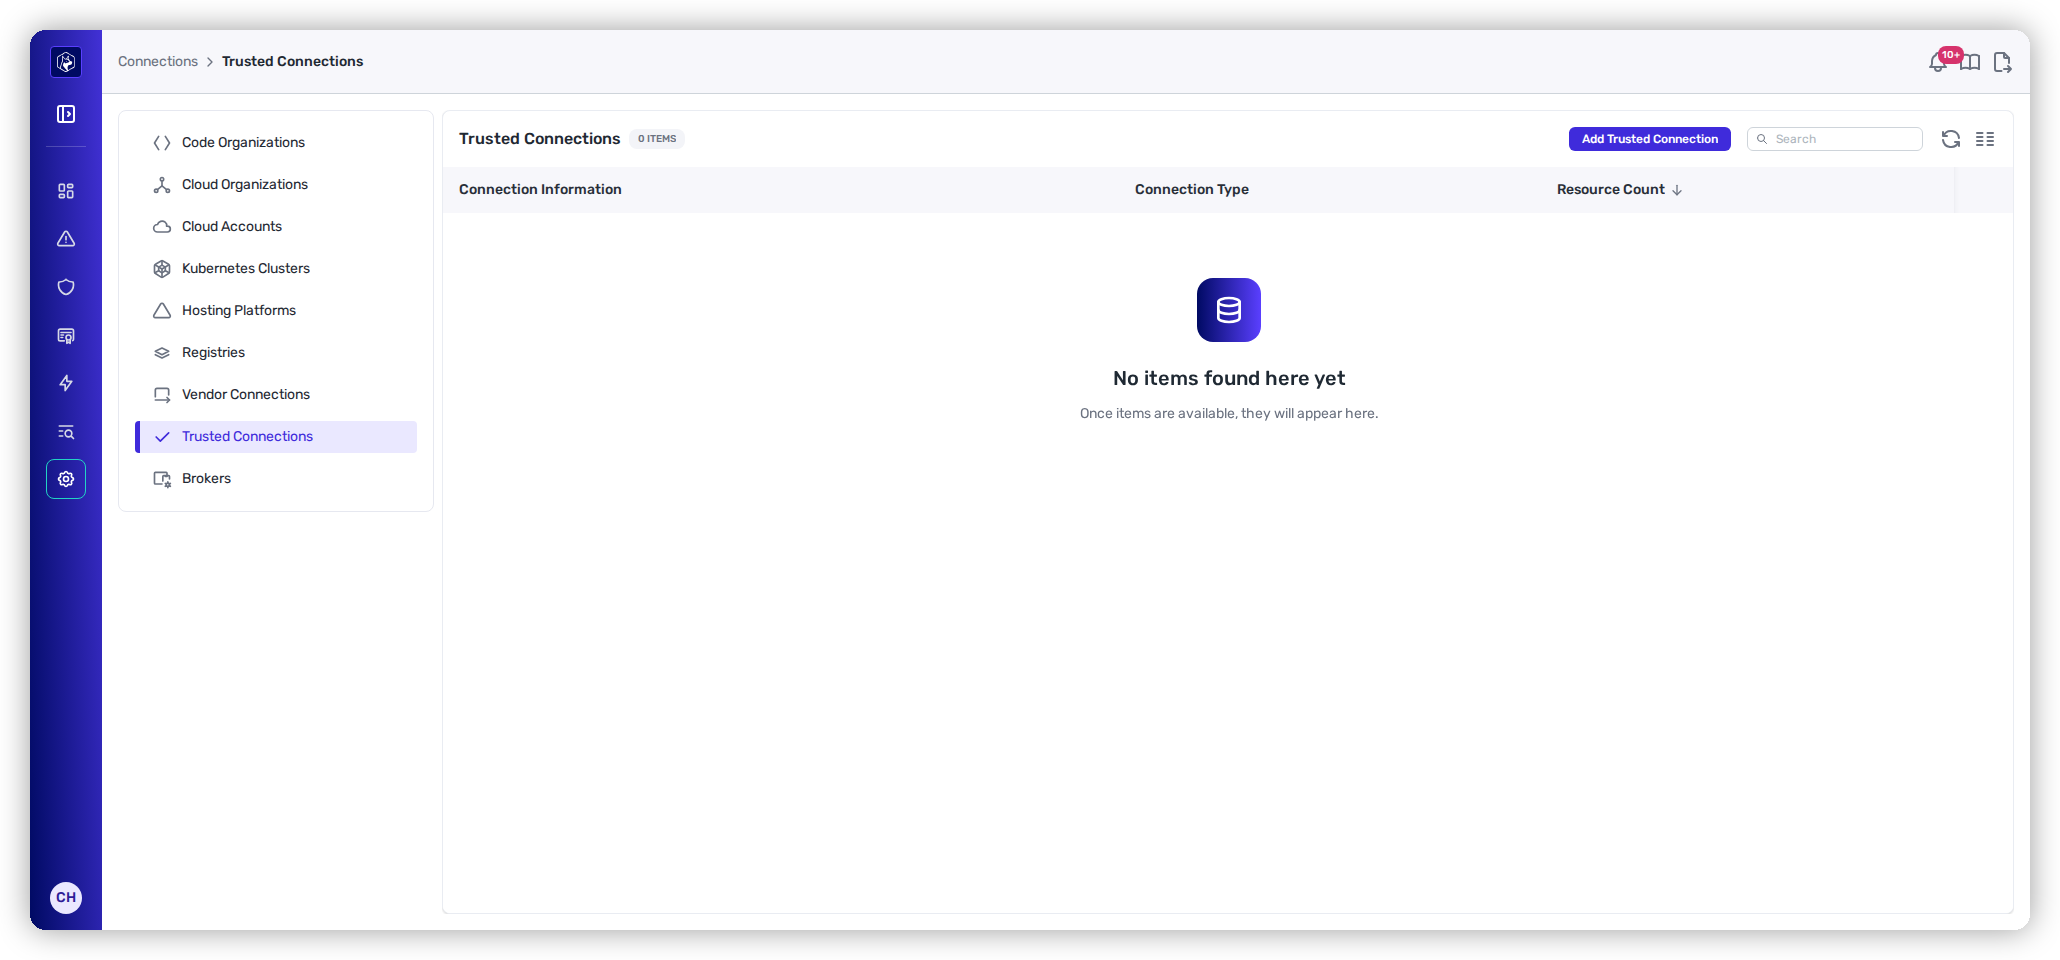
Task: Click the export document icon in header
Action: coord(2002,62)
